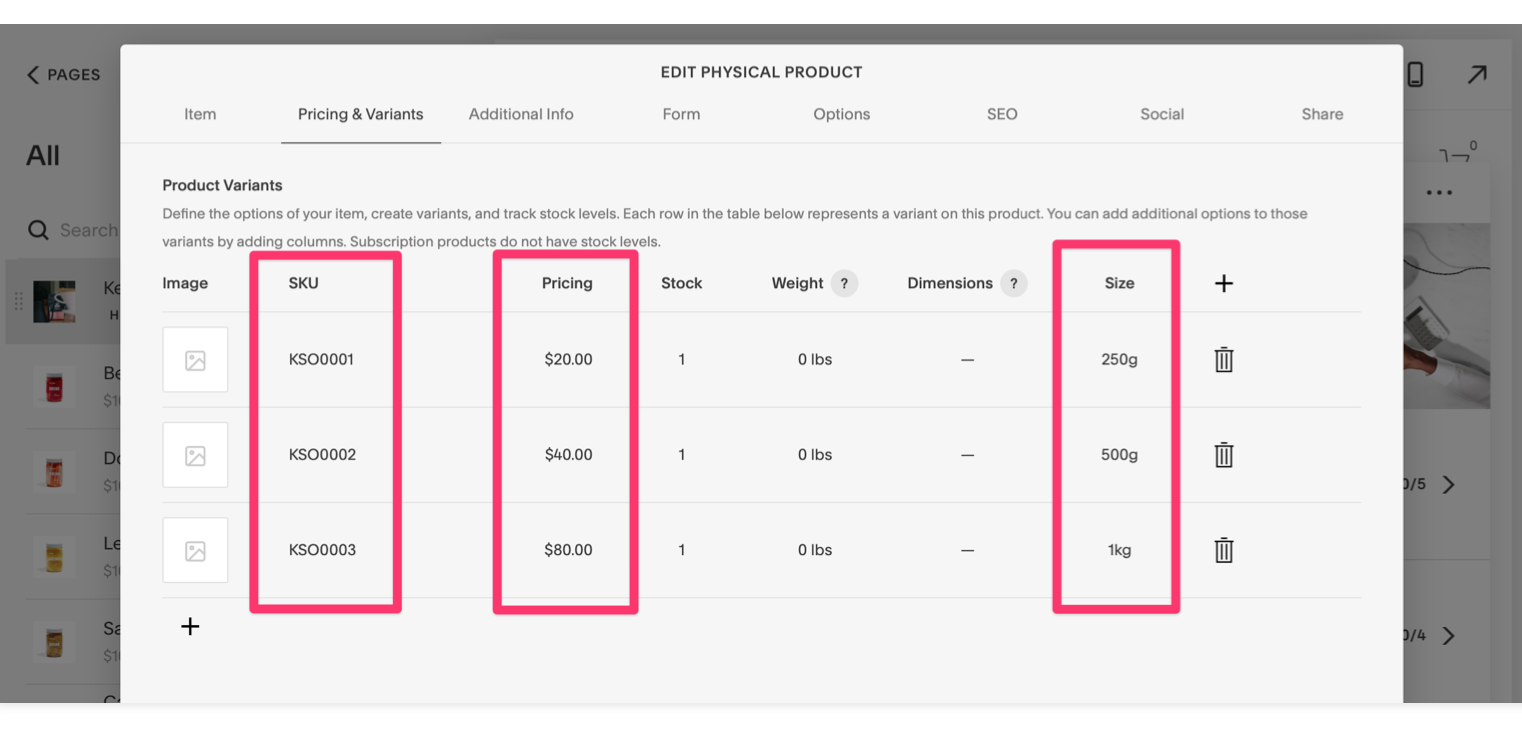Viewport: 1522px width, 734px height.
Task: Delete the KSO0002 variant with trash icon
Action: 1223,455
